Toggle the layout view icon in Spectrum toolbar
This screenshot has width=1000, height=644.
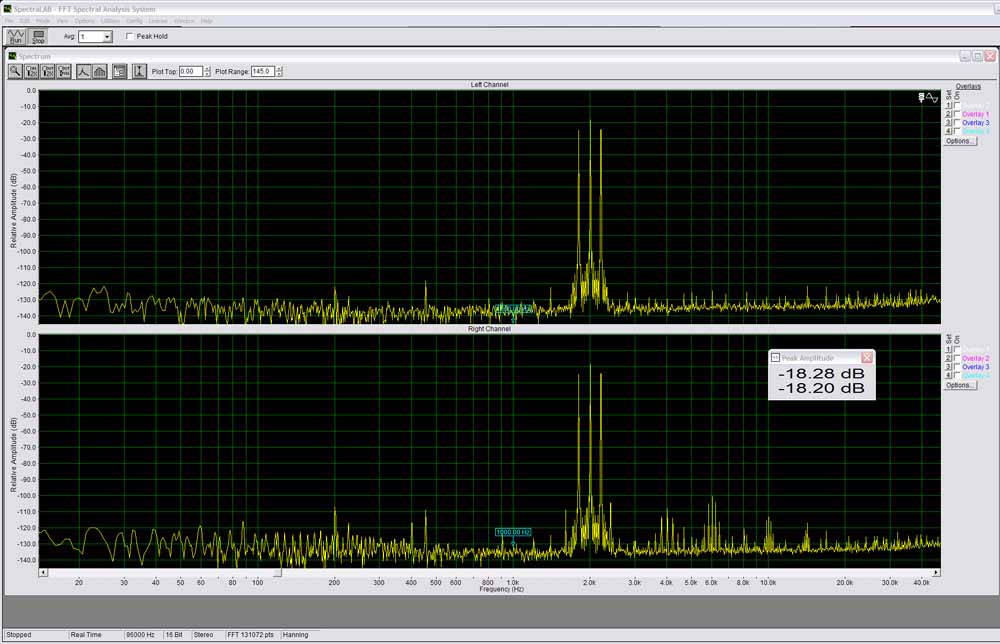click(x=119, y=71)
